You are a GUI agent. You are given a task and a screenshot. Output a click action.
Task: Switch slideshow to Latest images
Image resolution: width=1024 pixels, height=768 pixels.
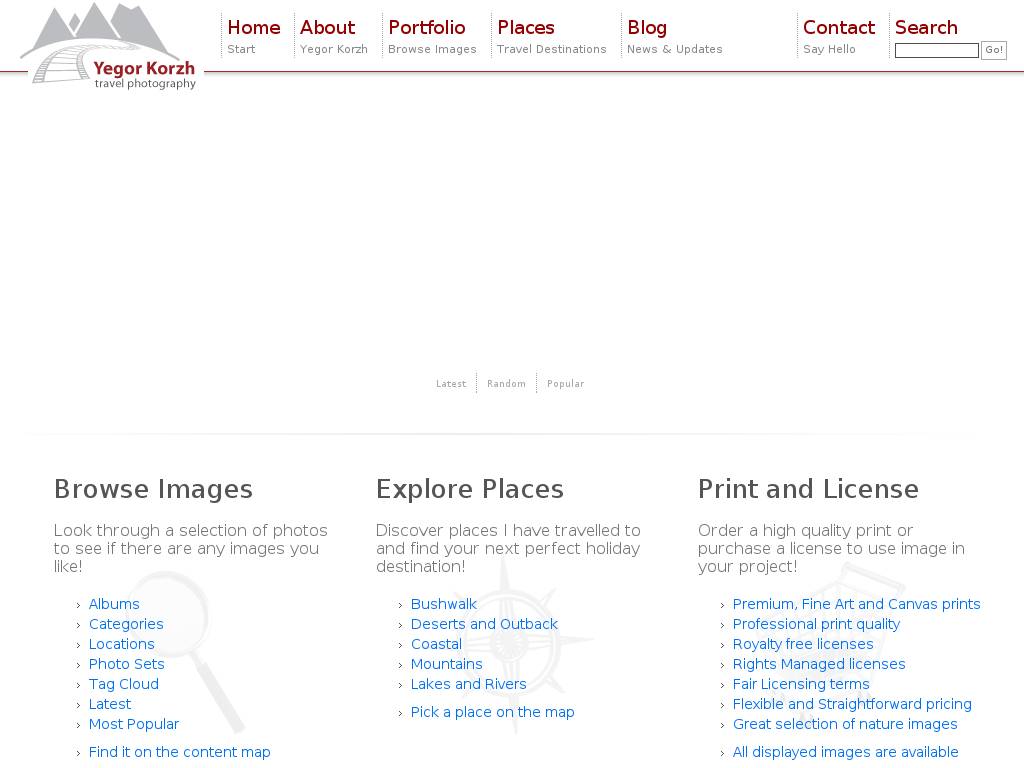click(x=451, y=384)
